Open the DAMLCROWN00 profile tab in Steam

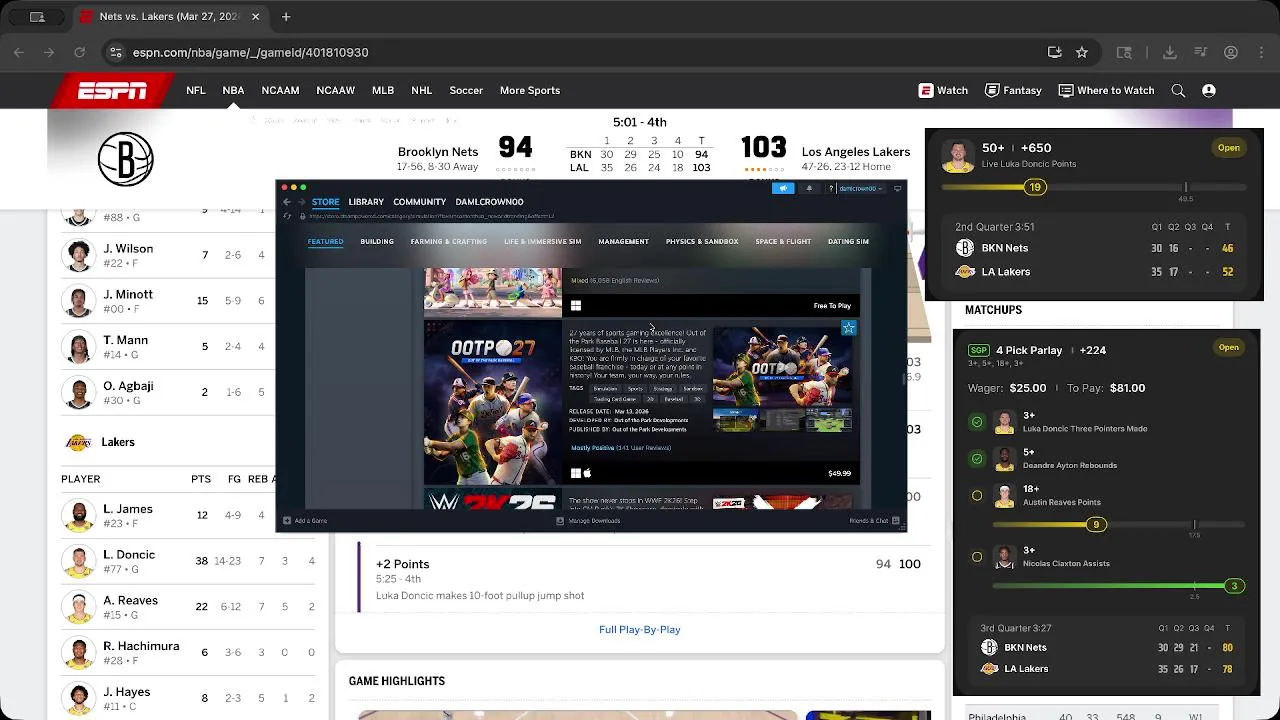[489, 202]
